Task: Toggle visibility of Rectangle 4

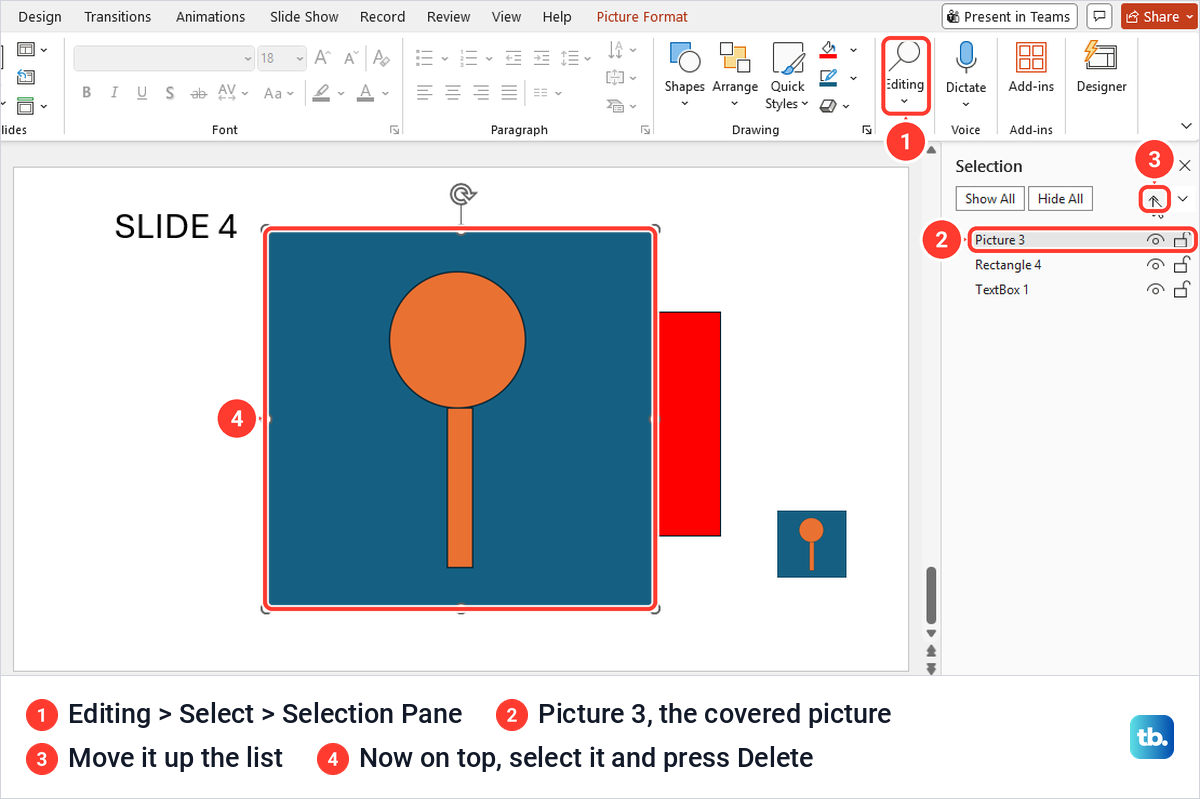Action: point(1155,265)
